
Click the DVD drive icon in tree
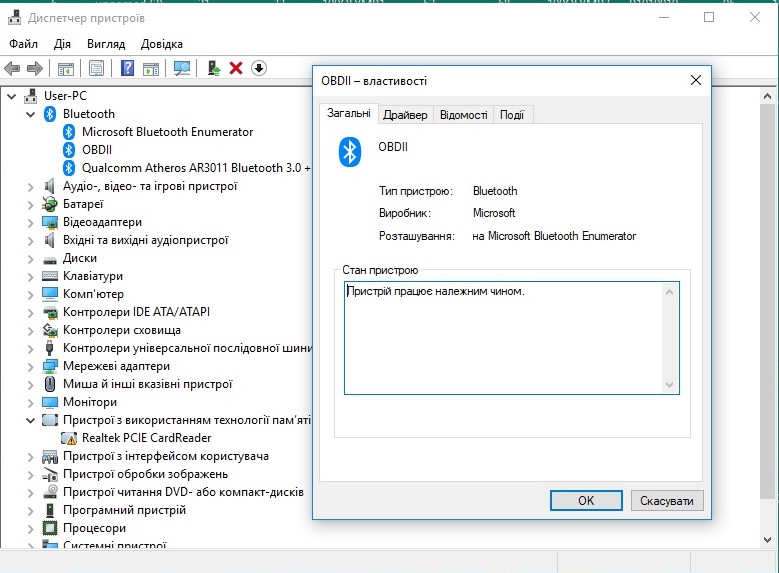click(50, 491)
